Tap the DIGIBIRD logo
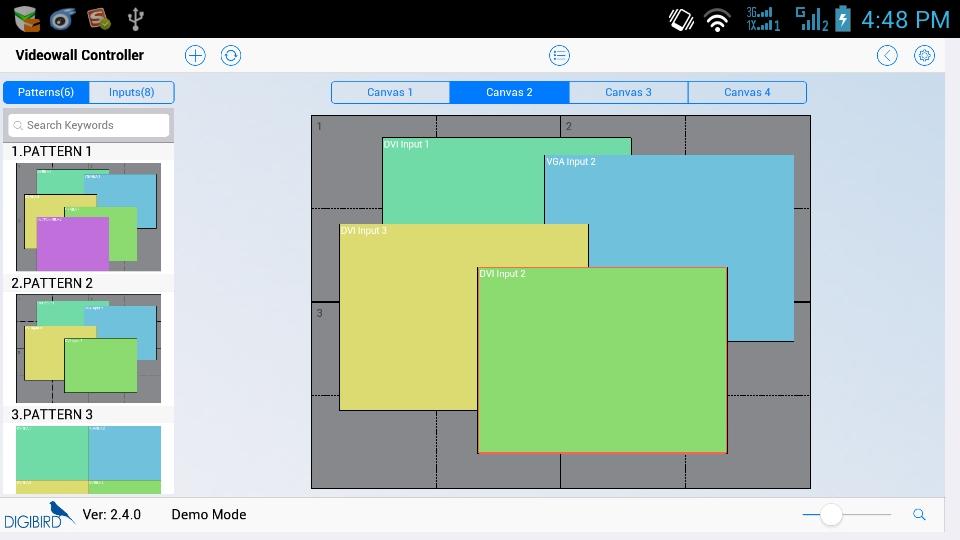 (38, 516)
